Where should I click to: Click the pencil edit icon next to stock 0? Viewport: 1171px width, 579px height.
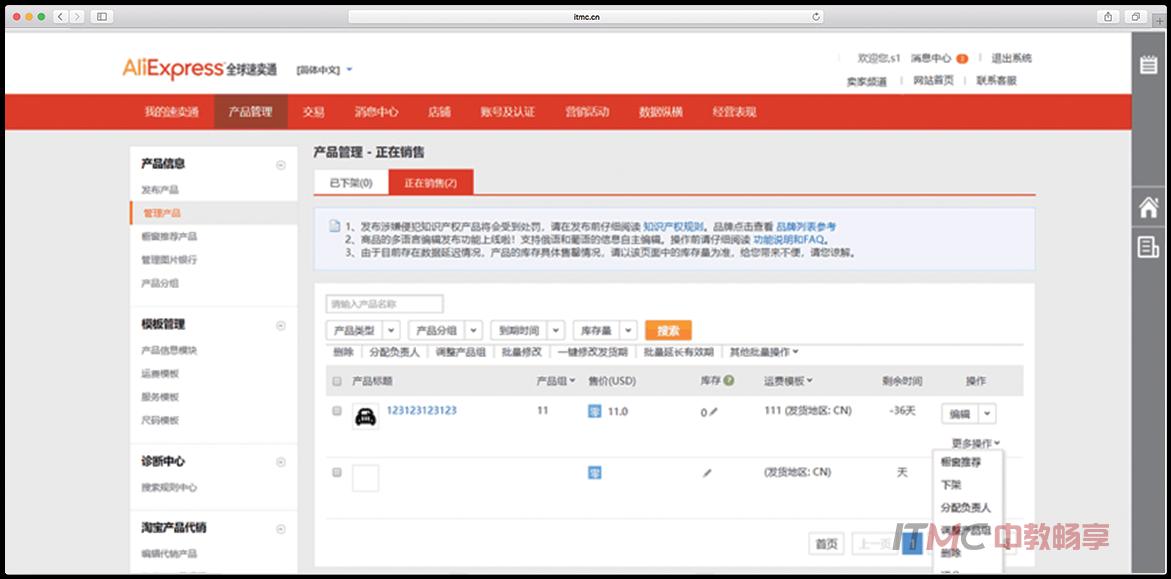(x=716, y=412)
